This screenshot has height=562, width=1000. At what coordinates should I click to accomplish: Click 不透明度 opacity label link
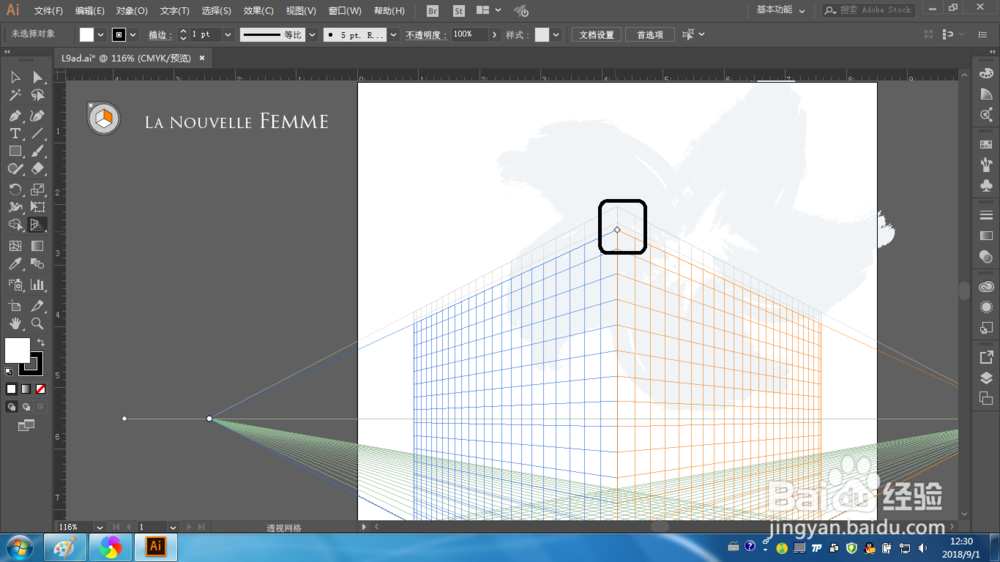[426, 35]
